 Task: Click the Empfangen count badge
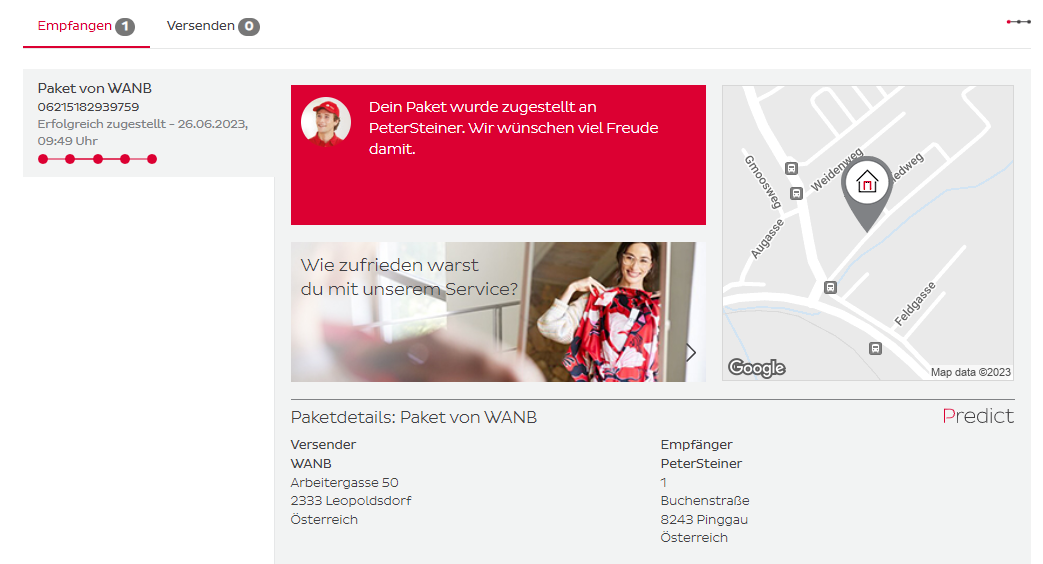pyautogui.click(x=124, y=27)
